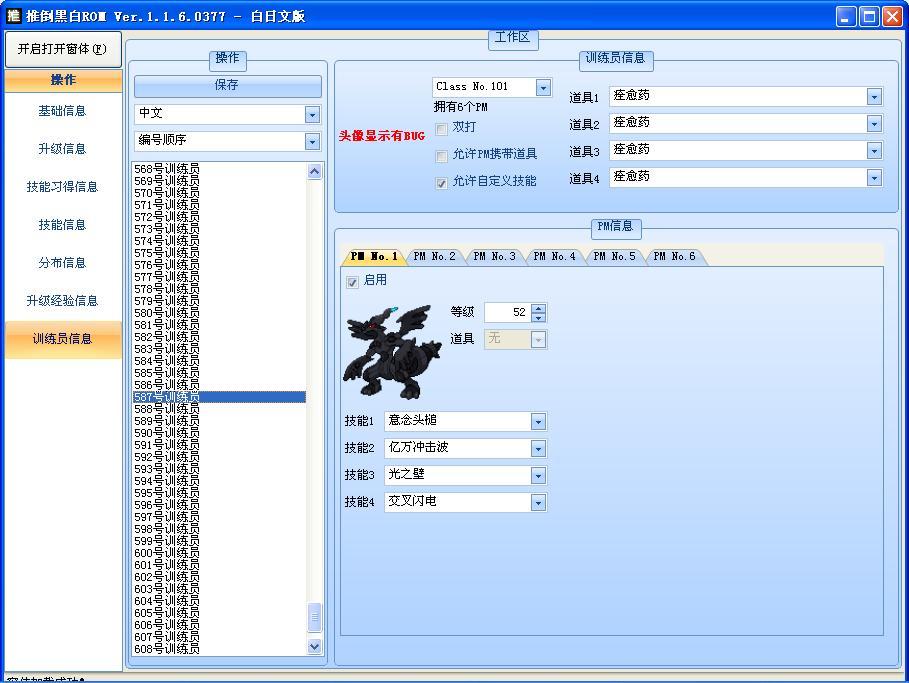Click the 等级 value field showing 52
909x683 pixels.
click(x=507, y=313)
